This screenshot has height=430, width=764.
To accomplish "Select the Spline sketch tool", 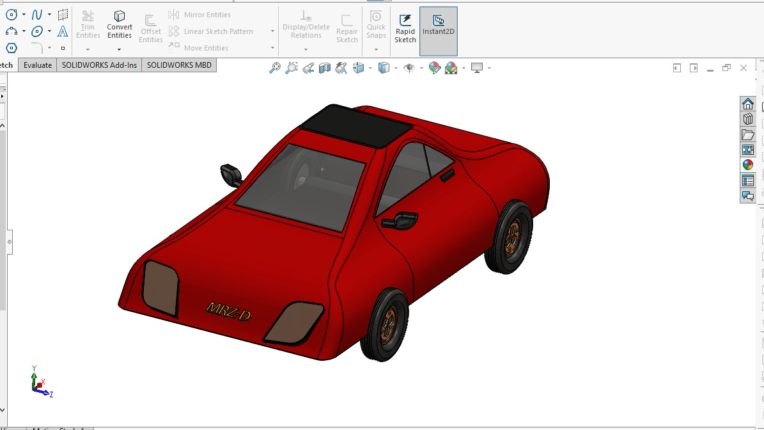I will tap(37, 15).
